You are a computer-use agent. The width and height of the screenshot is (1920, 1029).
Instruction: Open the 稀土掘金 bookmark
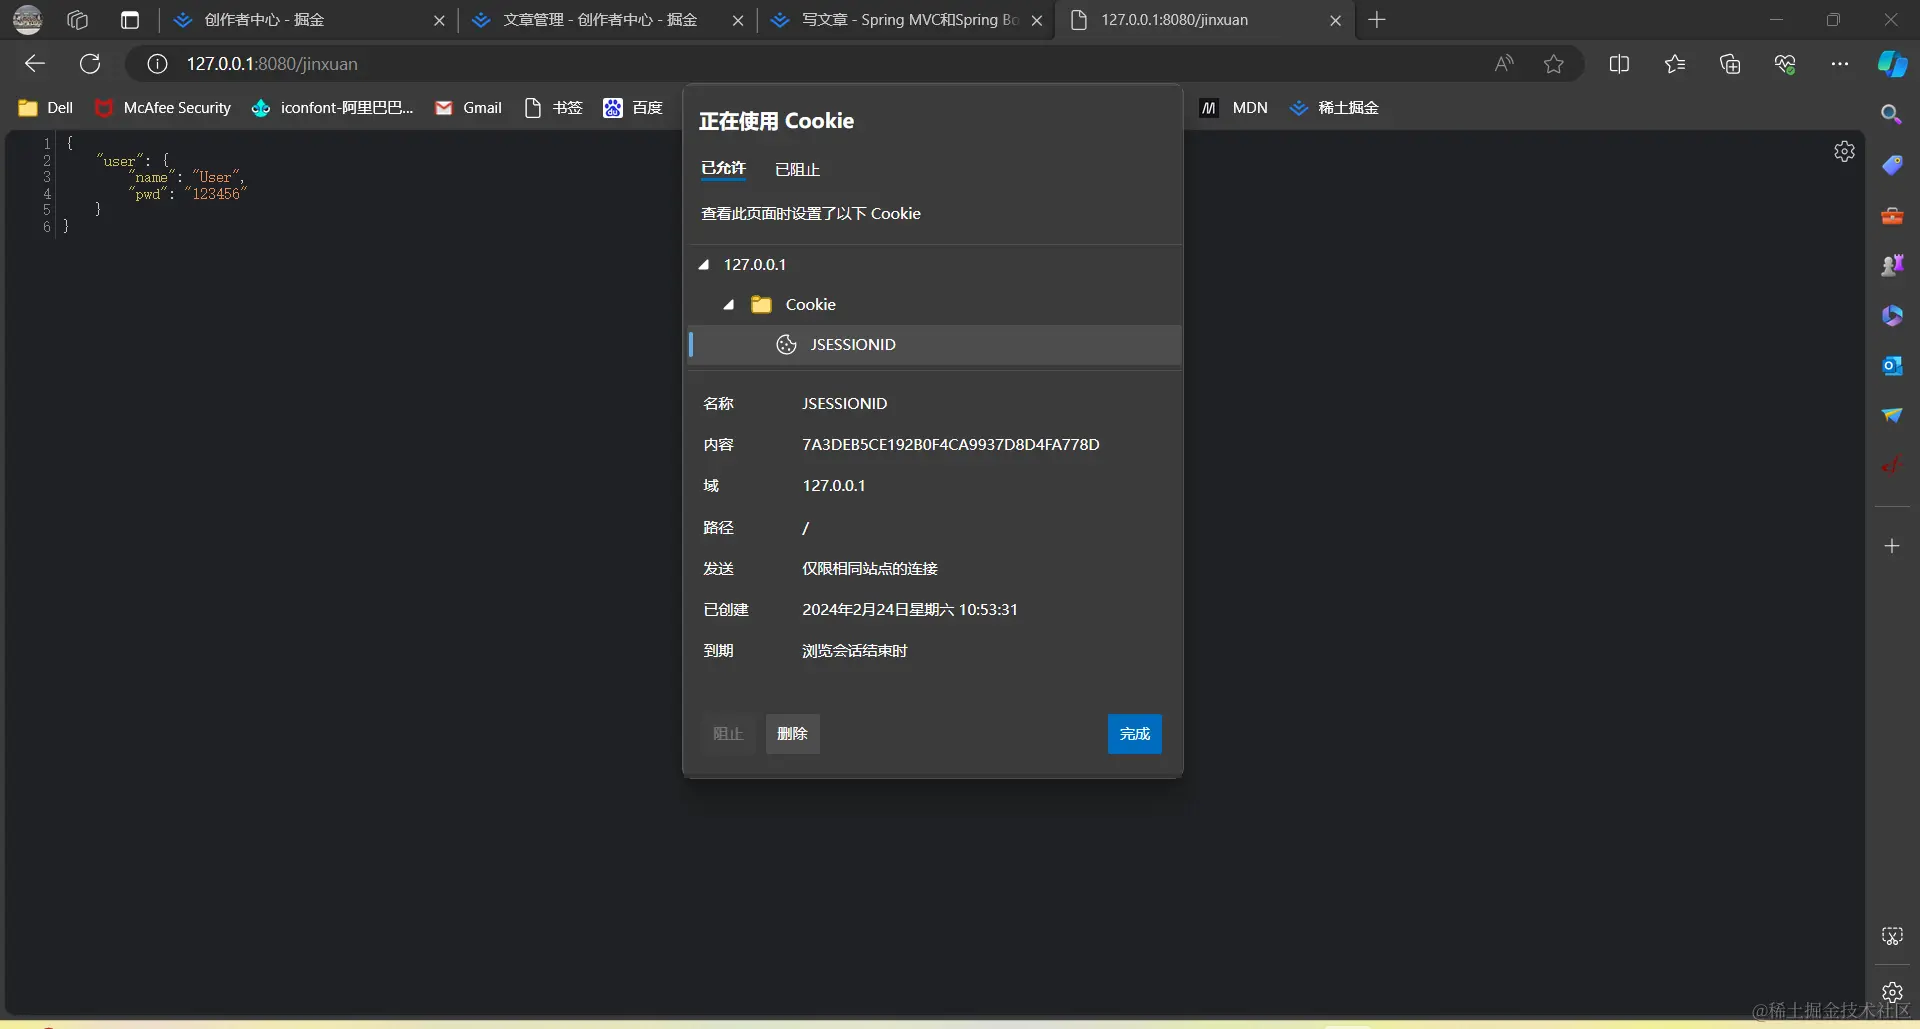(1334, 108)
